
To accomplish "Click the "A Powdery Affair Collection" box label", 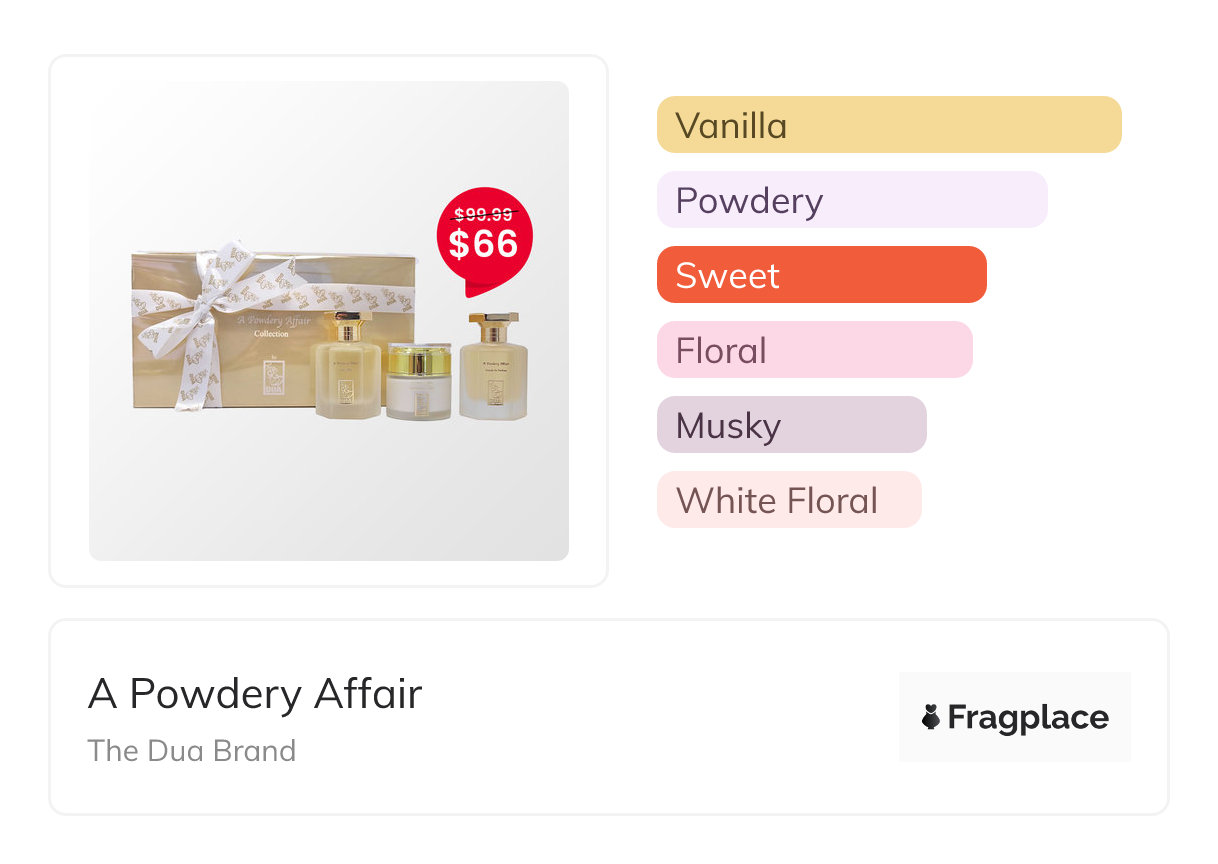I will coord(272,326).
